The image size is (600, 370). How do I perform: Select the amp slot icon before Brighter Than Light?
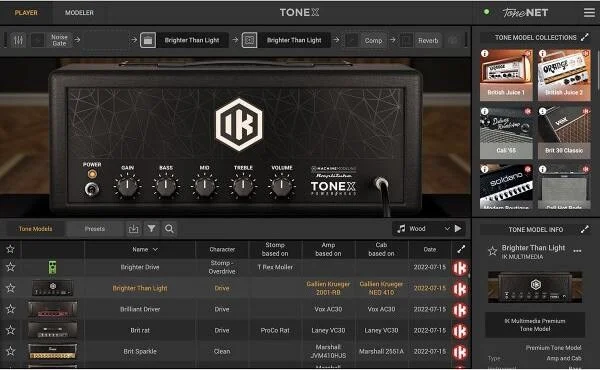point(148,40)
